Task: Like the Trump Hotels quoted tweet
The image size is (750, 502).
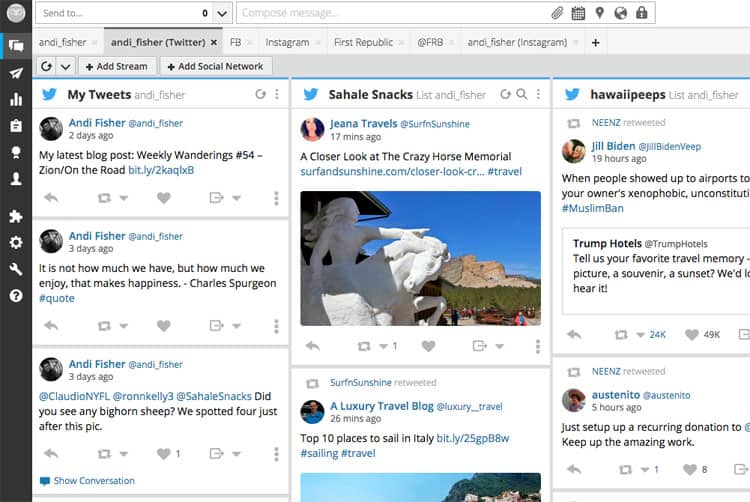Action: pos(692,334)
